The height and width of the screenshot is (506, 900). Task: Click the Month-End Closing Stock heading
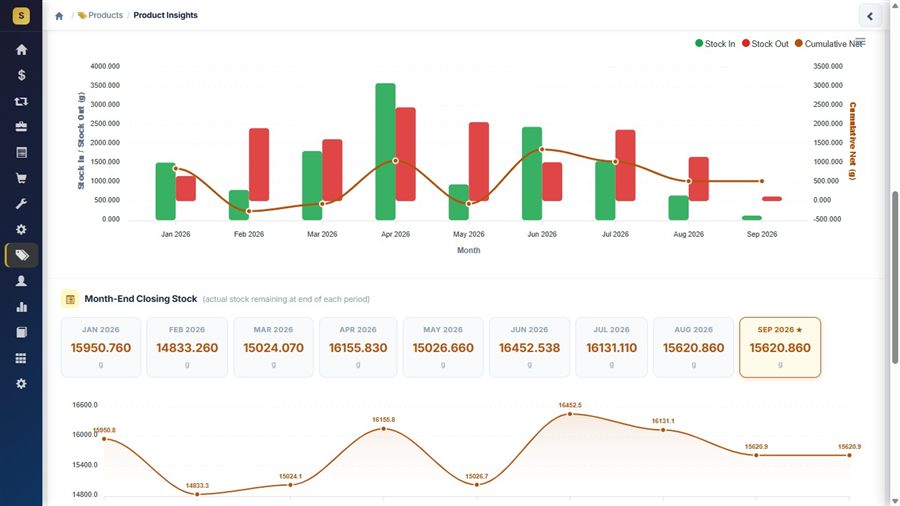141,299
